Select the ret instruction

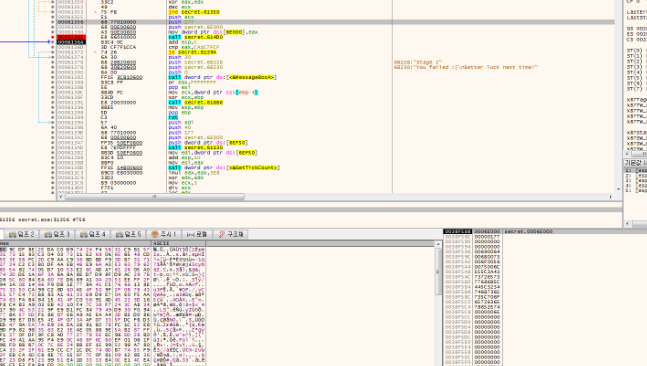tap(173, 118)
